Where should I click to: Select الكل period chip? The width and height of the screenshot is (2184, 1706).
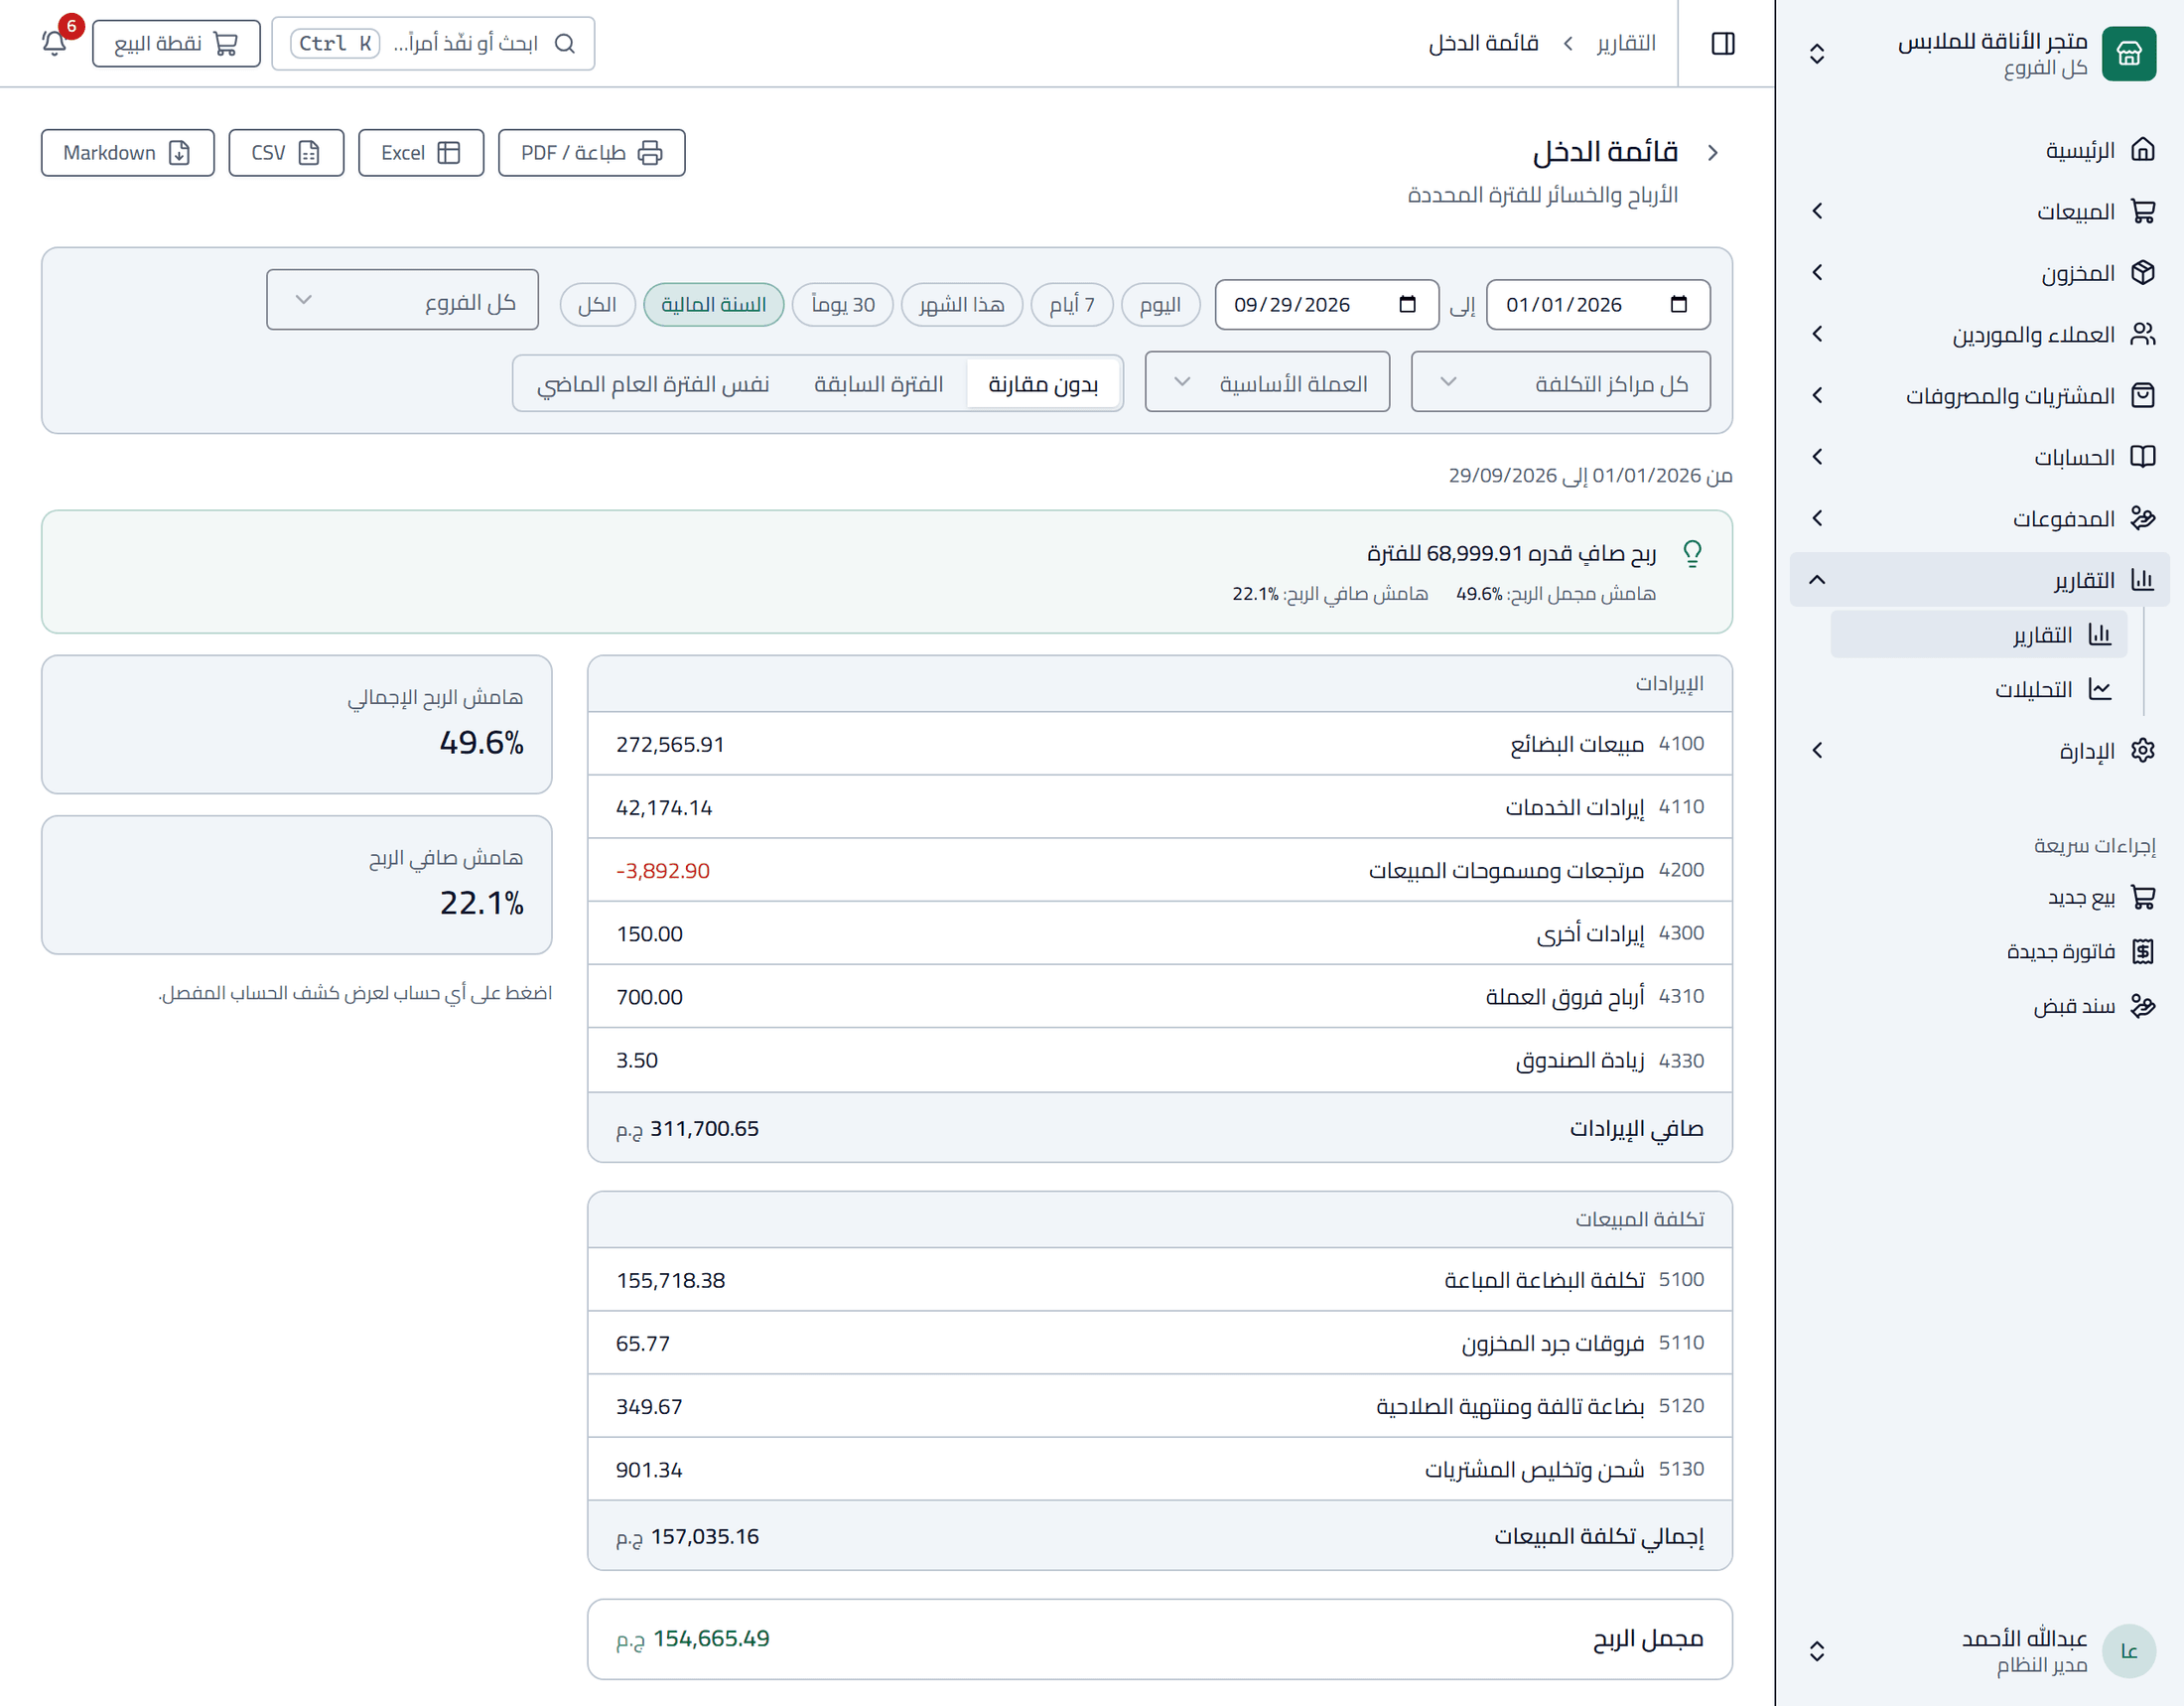[x=597, y=304]
